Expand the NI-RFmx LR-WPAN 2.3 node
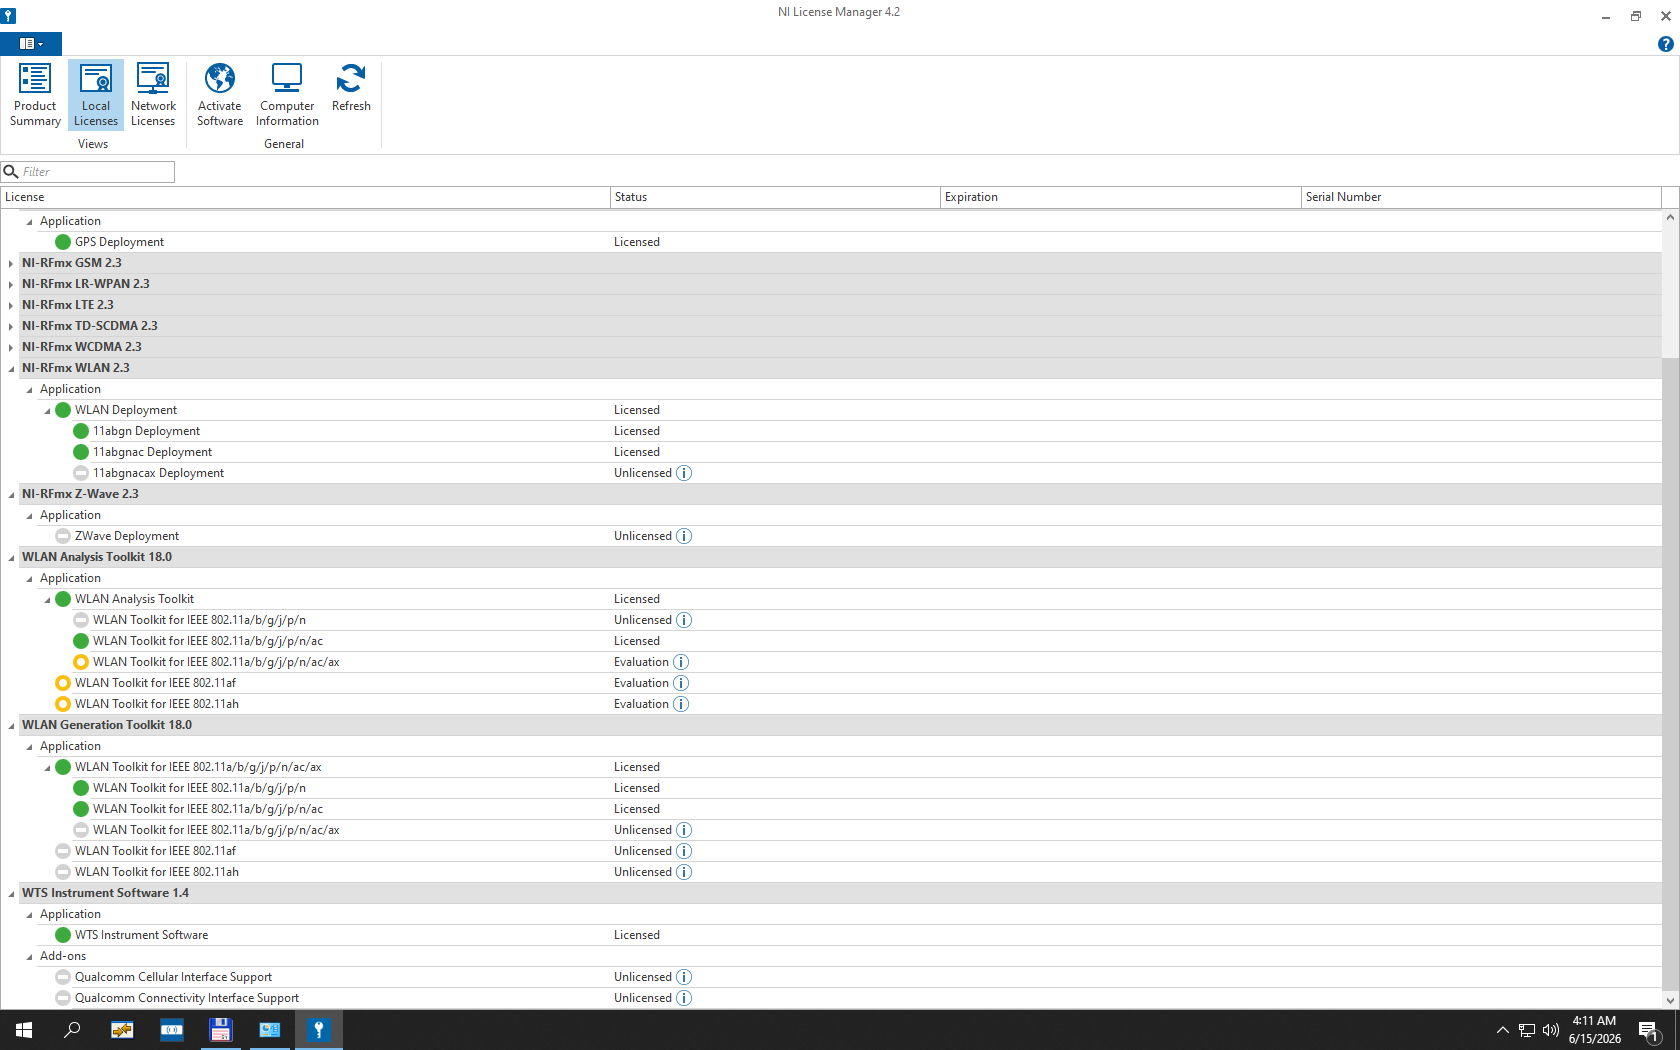 click(x=11, y=285)
